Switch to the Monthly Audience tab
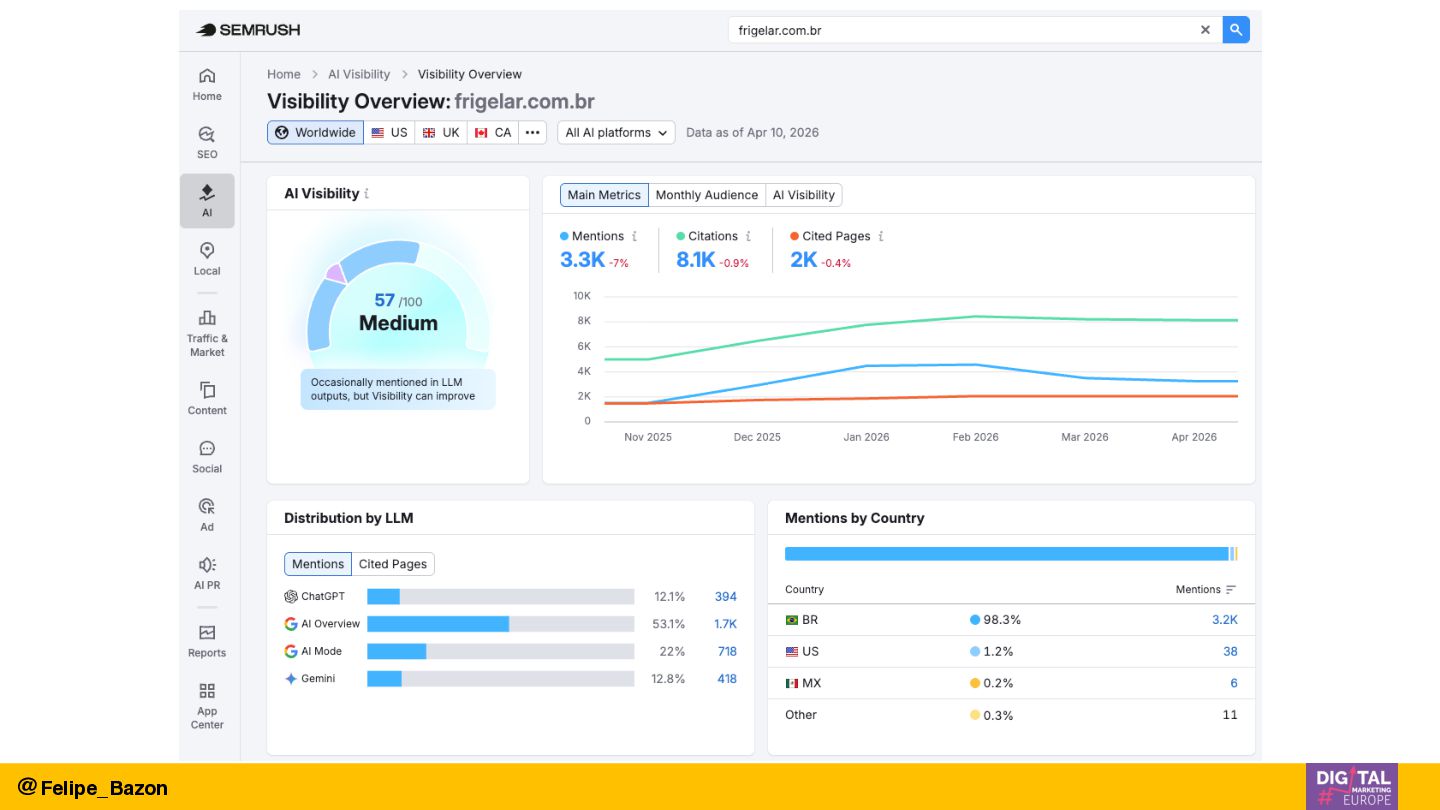 pos(706,195)
